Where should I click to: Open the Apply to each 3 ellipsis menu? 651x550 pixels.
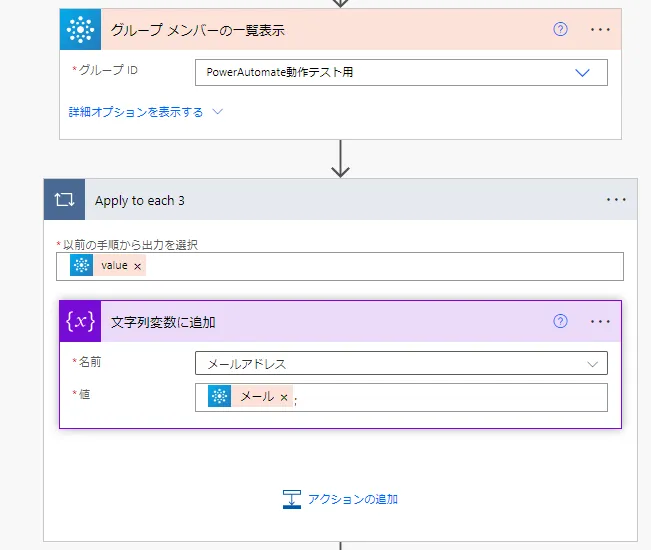pos(616,200)
